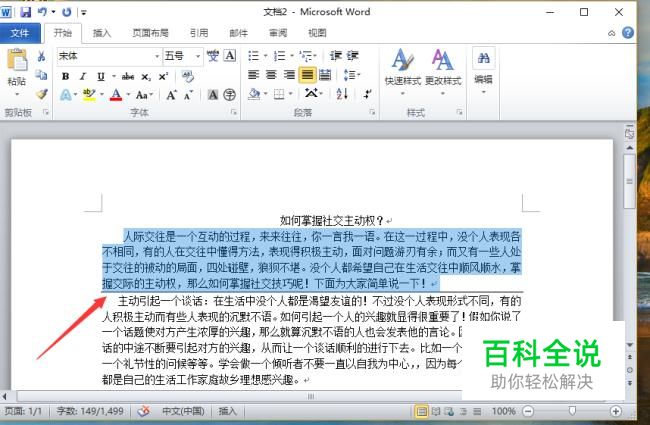Screen dimensions: 650x425
Task: Decrease the paragraph indent
Action: point(335,56)
